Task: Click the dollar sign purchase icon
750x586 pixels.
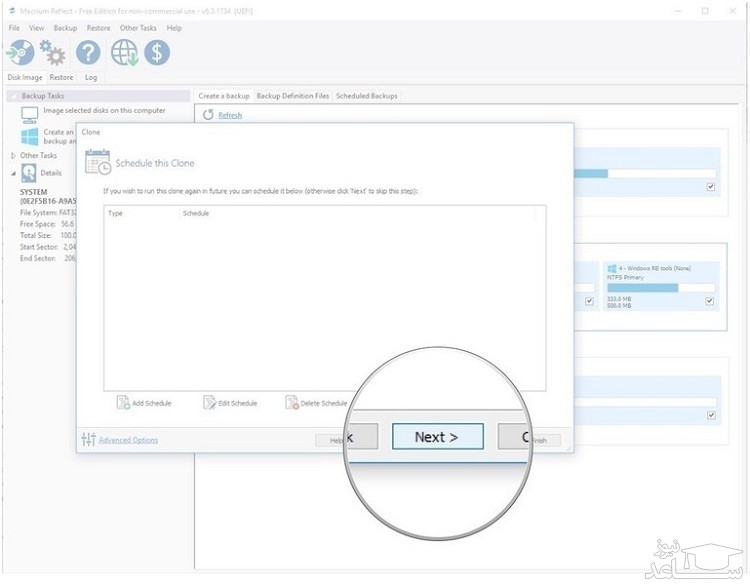Action: (x=157, y=53)
